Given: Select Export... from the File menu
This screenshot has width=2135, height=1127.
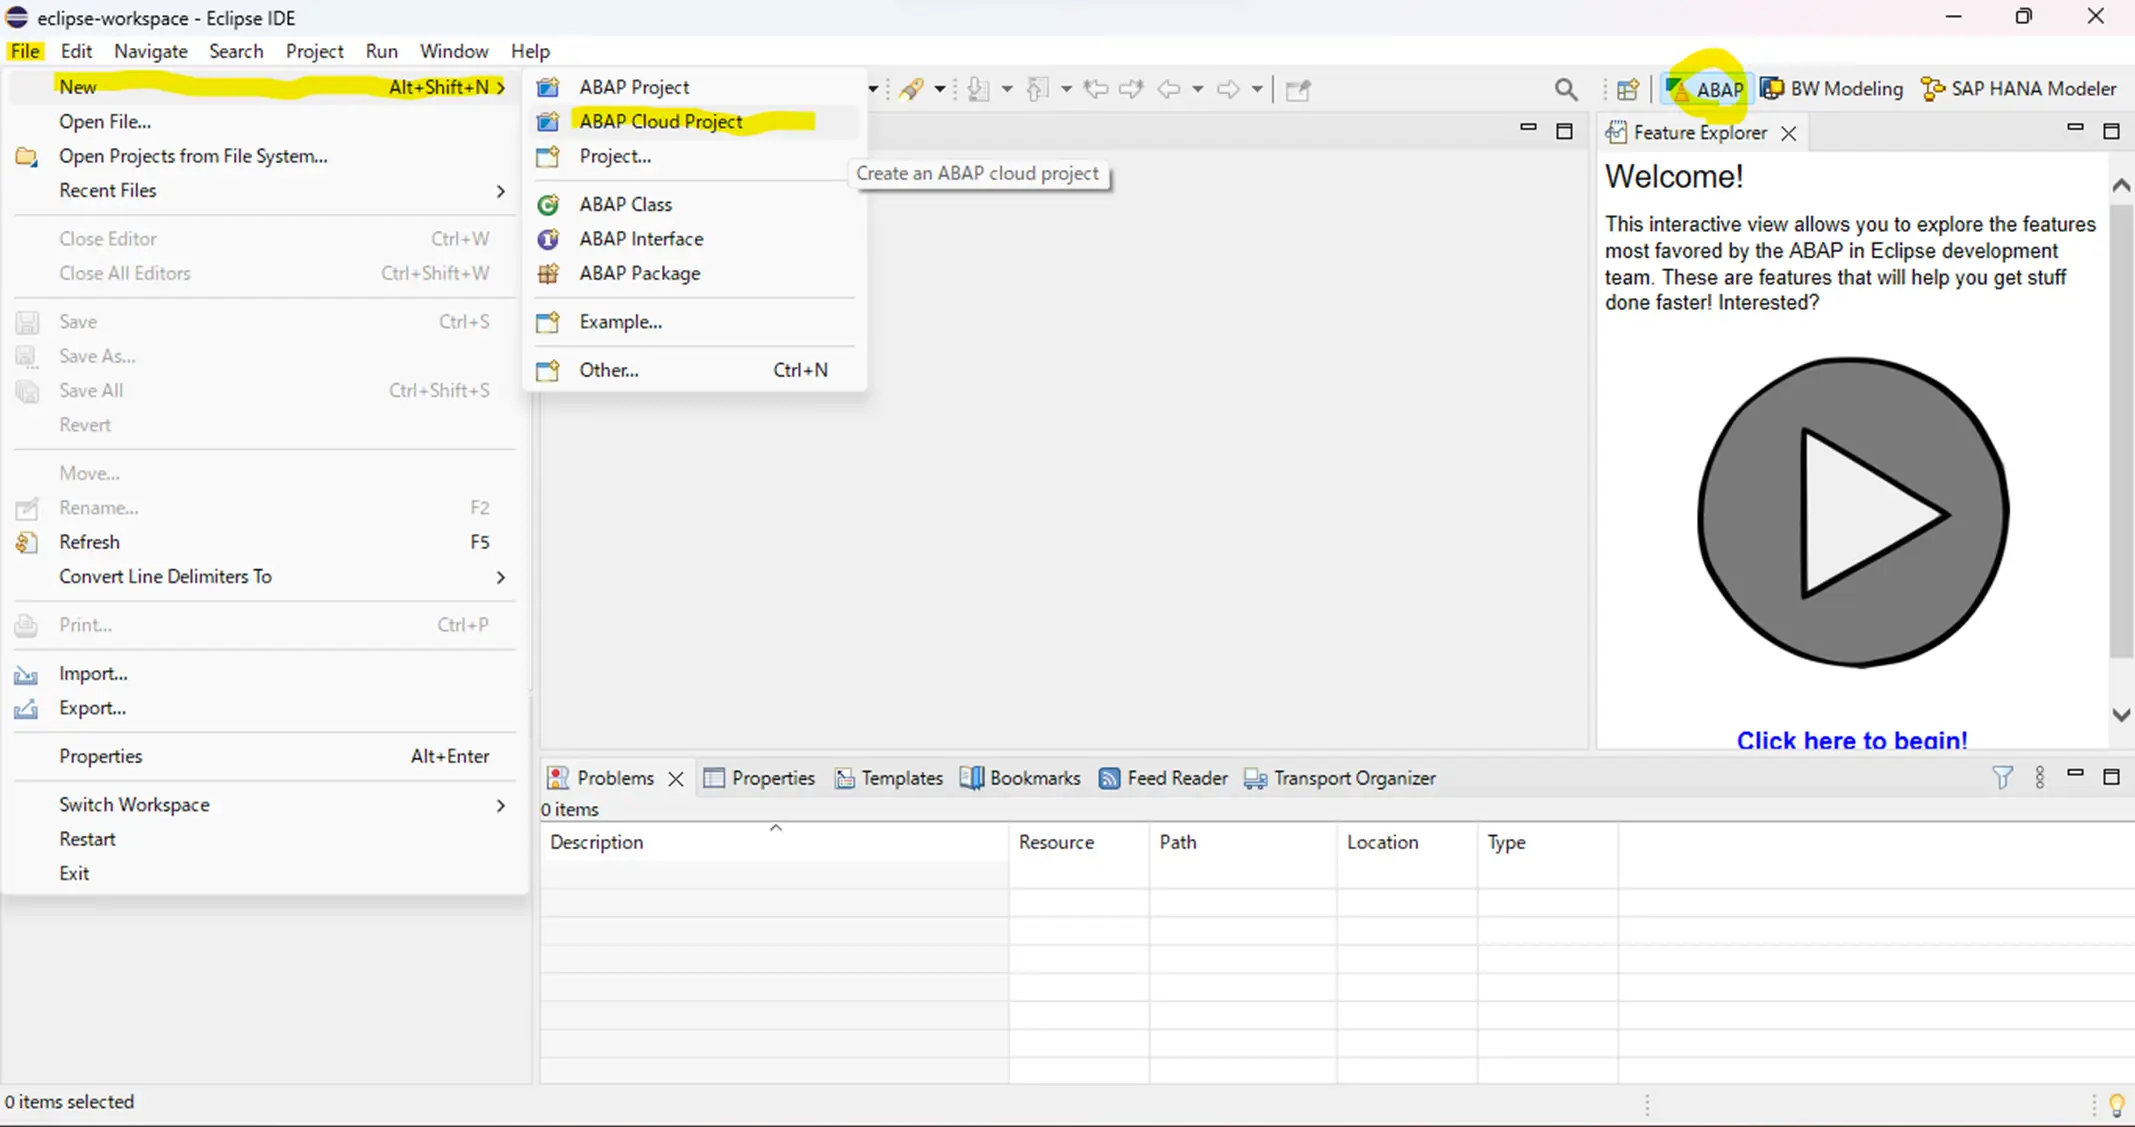Looking at the screenshot, I should pos(265,707).
